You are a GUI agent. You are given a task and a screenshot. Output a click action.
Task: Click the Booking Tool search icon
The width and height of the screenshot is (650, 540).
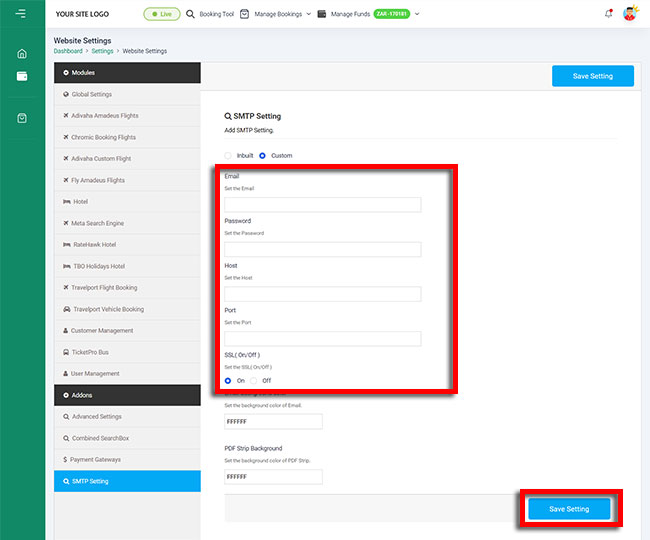pos(190,14)
